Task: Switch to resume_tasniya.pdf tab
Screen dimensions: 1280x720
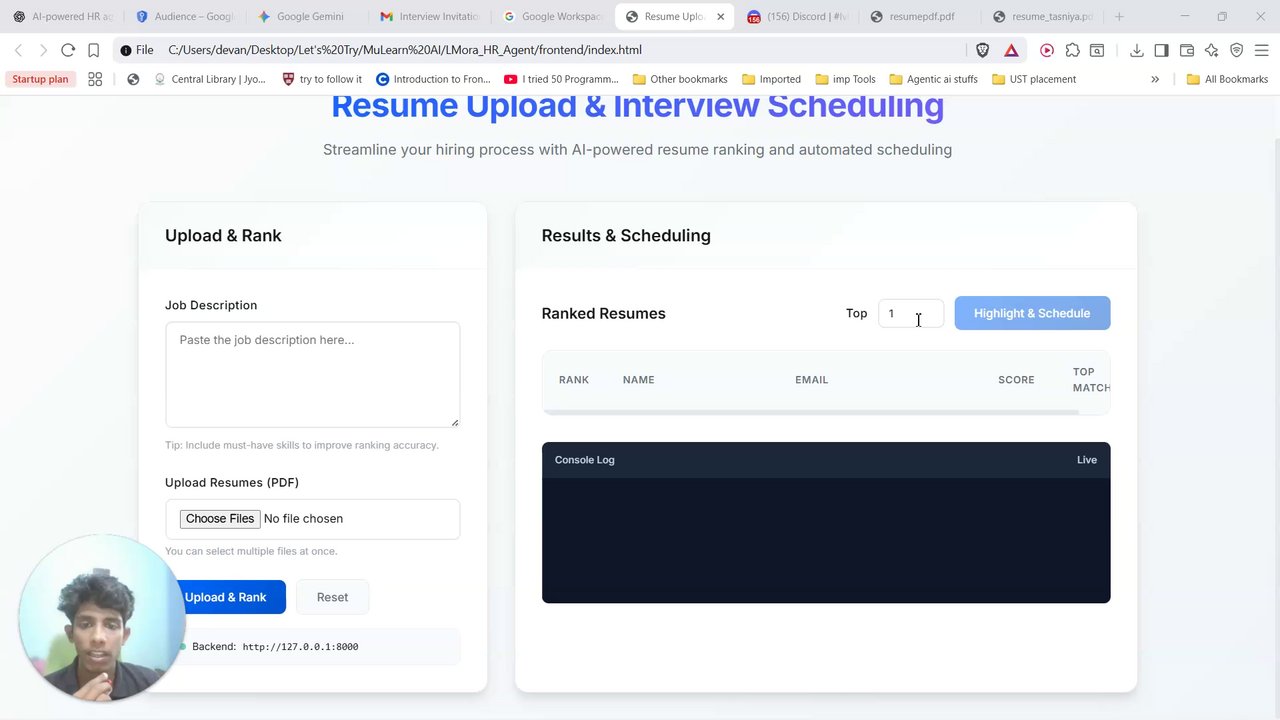Action: pos(1043,16)
